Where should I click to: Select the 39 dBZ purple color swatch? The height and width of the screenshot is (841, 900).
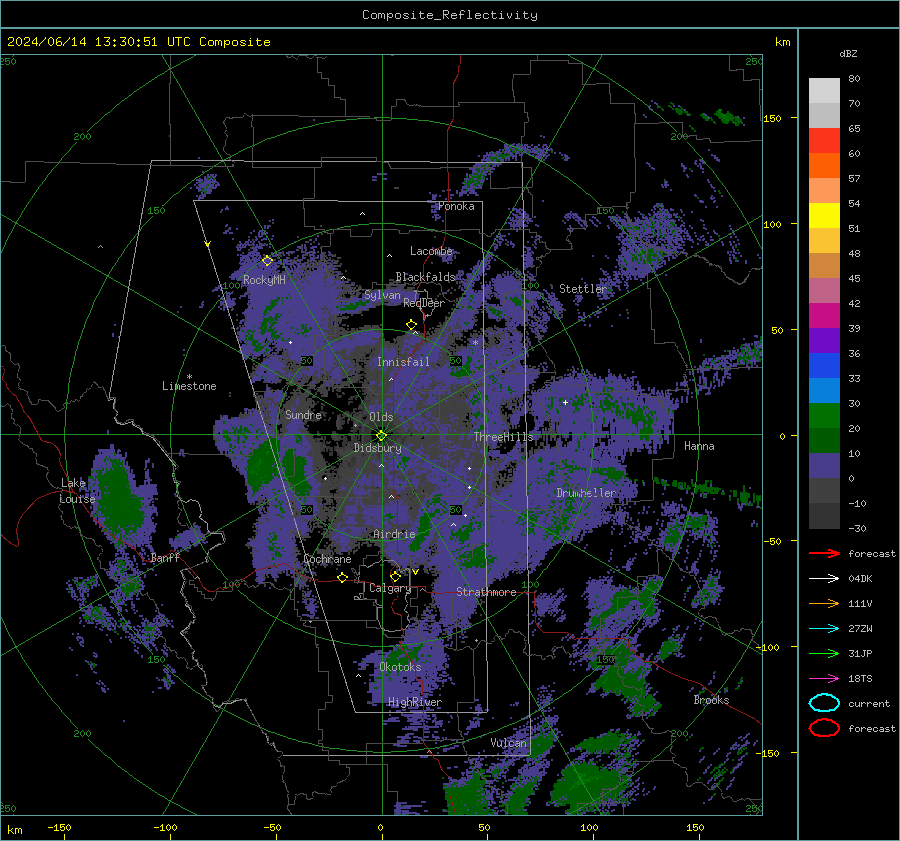point(824,340)
